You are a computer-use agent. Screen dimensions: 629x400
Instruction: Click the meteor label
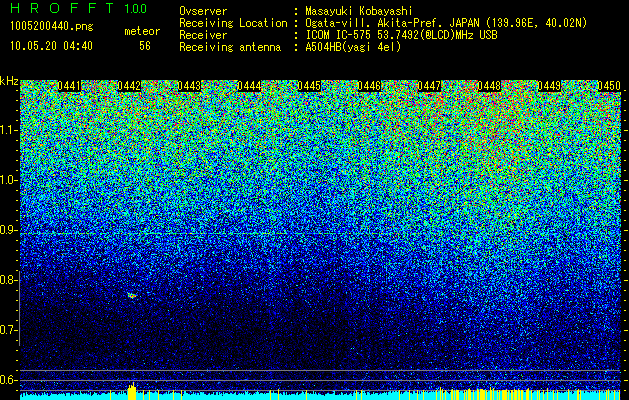pyautogui.click(x=142, y=31)
